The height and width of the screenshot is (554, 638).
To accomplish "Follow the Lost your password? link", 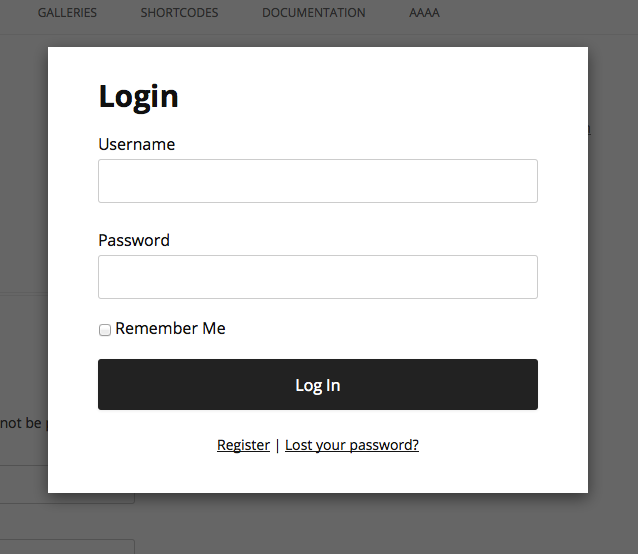I will pos(352,445).
